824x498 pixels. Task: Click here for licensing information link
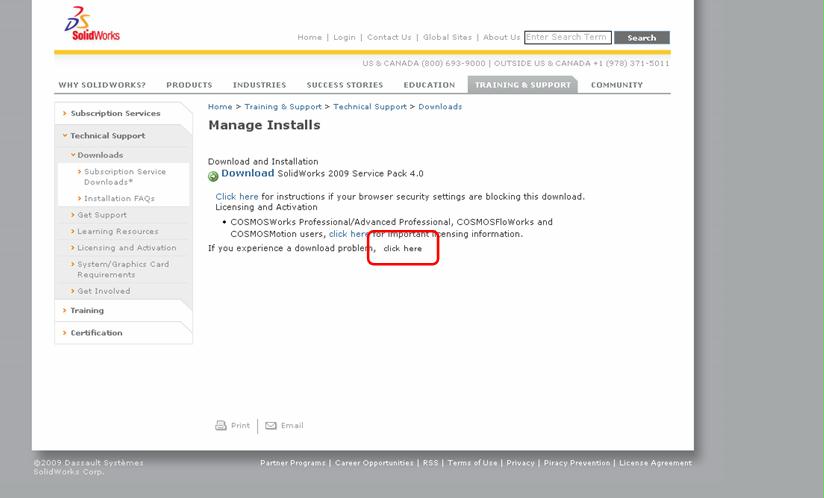(348, 234)
